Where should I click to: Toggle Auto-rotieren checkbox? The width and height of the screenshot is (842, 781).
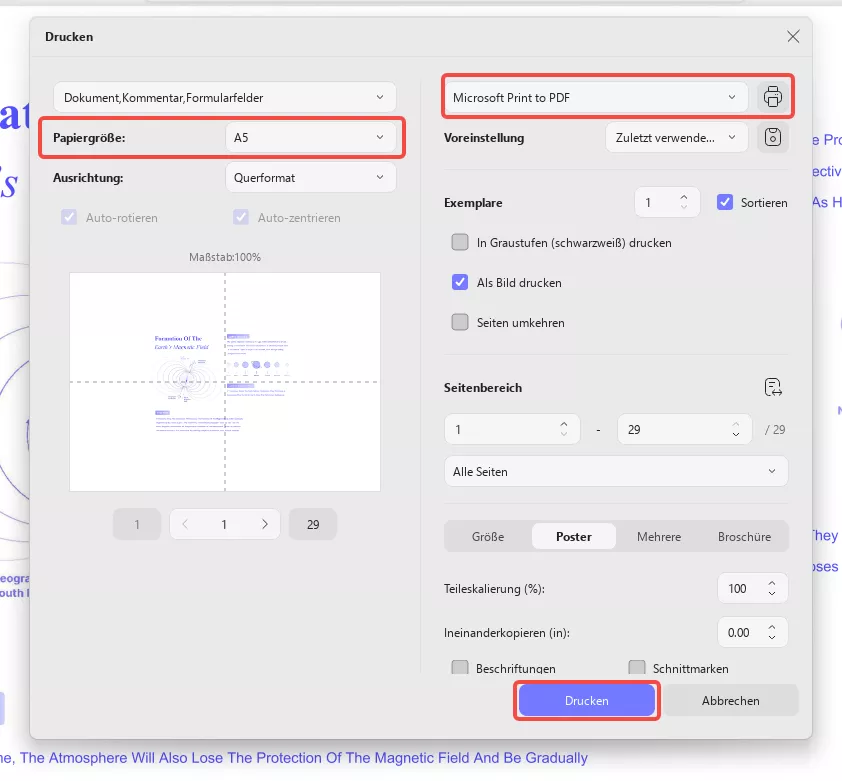(69, 217)
